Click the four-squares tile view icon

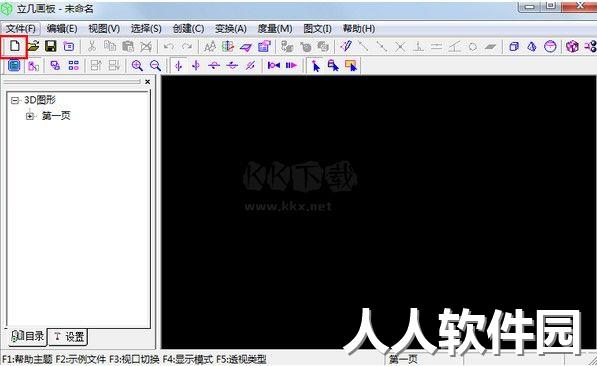pyautogui.click(x=73, y=66)
